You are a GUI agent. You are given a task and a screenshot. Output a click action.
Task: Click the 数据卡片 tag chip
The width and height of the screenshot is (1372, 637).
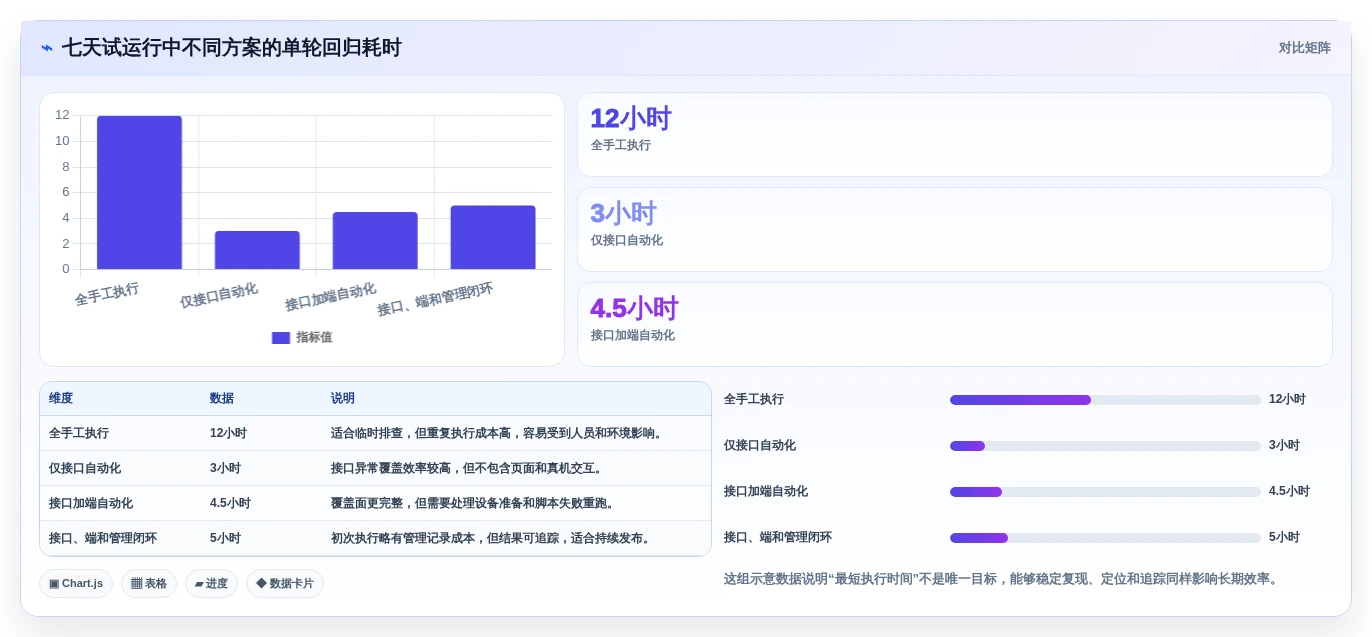coord(285,583)
